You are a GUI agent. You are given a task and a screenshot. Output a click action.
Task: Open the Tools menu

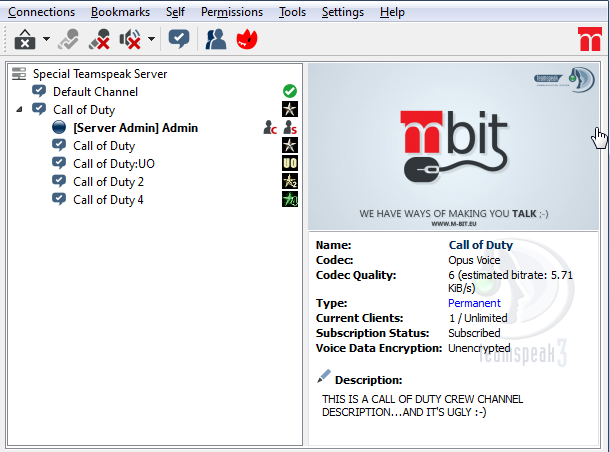[292, 12]
